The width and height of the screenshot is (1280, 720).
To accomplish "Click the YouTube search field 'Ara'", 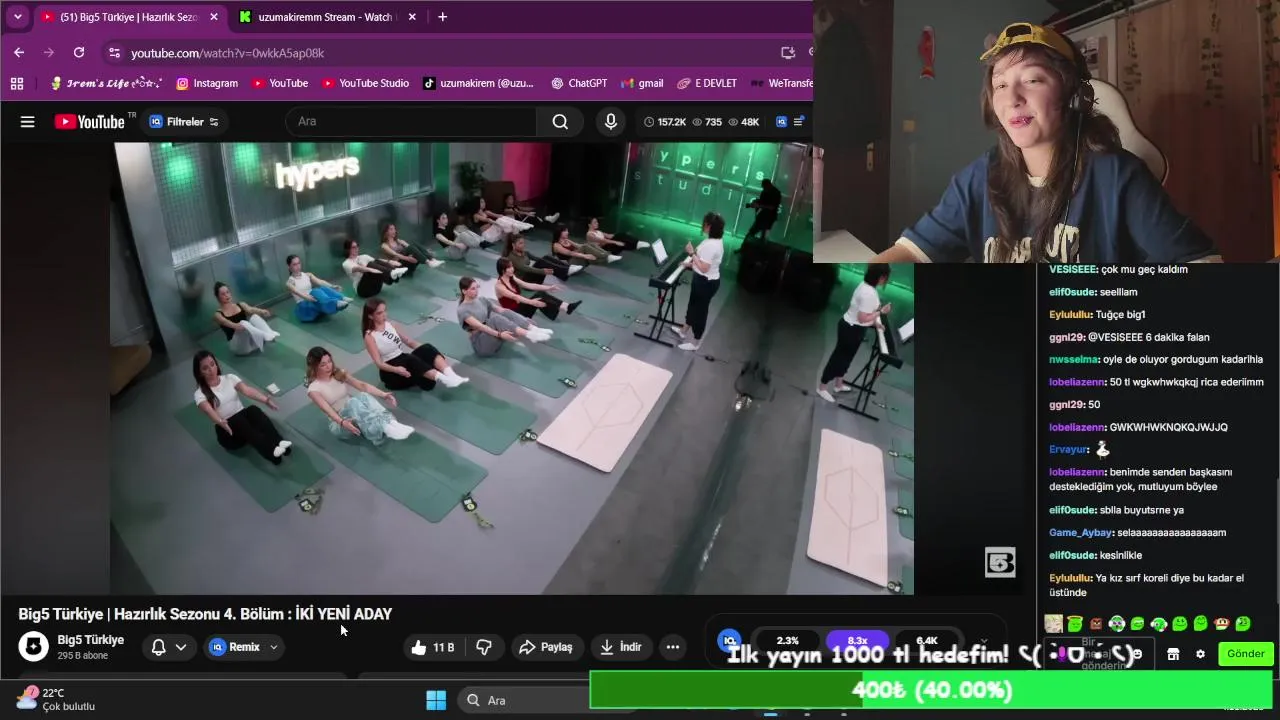I will coord(412,122).
